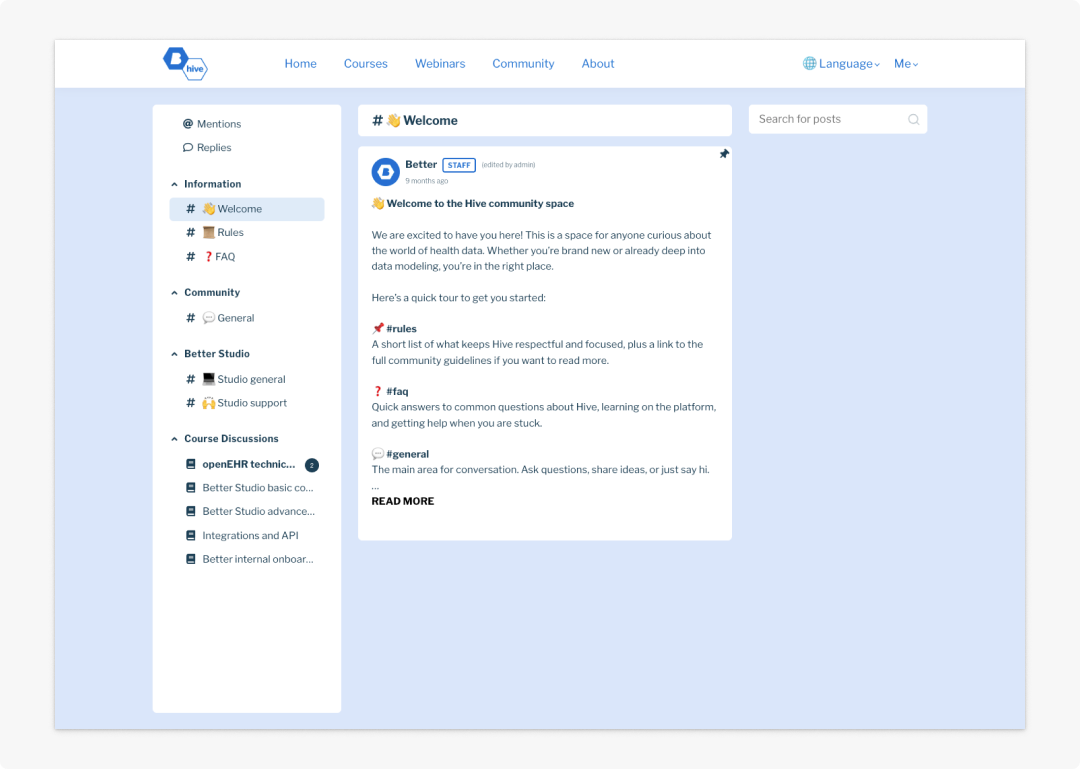Image resolution: width=1080 pixels, height=769 pixels.
Task: Open Webinars in top navigation
Action: tap(440, 63)
